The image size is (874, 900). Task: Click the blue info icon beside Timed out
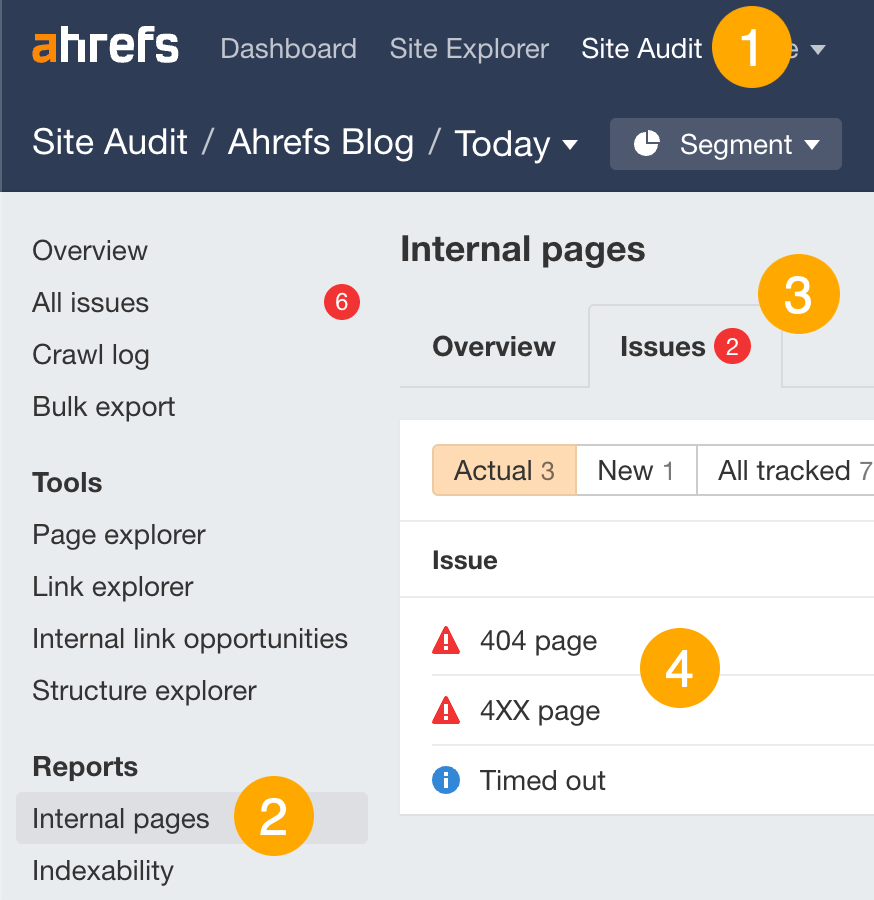(x=446, y=780)
